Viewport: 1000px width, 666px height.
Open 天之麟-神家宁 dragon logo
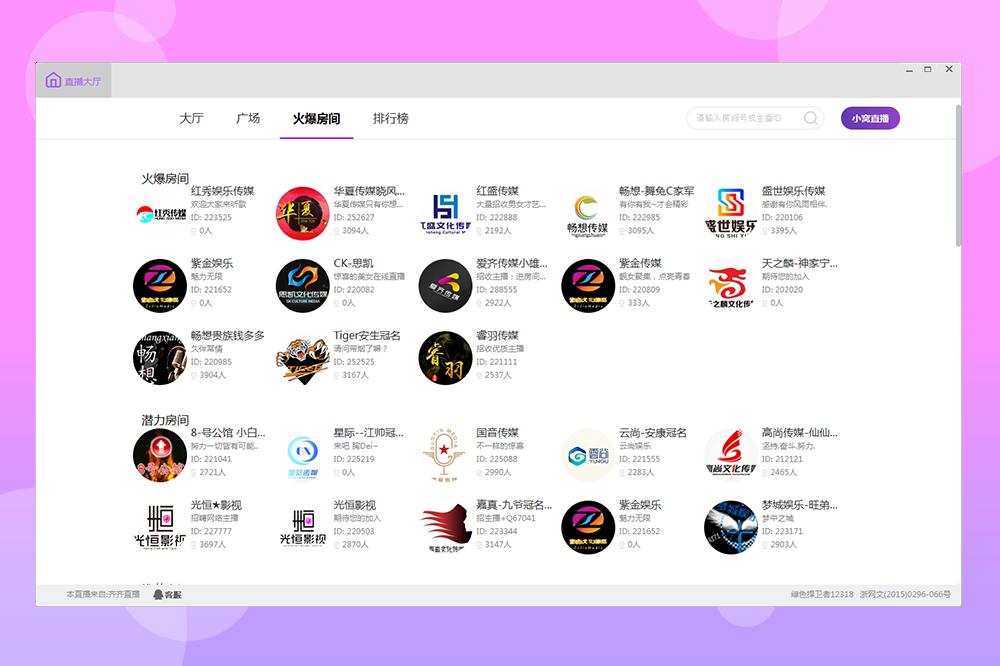731,285
